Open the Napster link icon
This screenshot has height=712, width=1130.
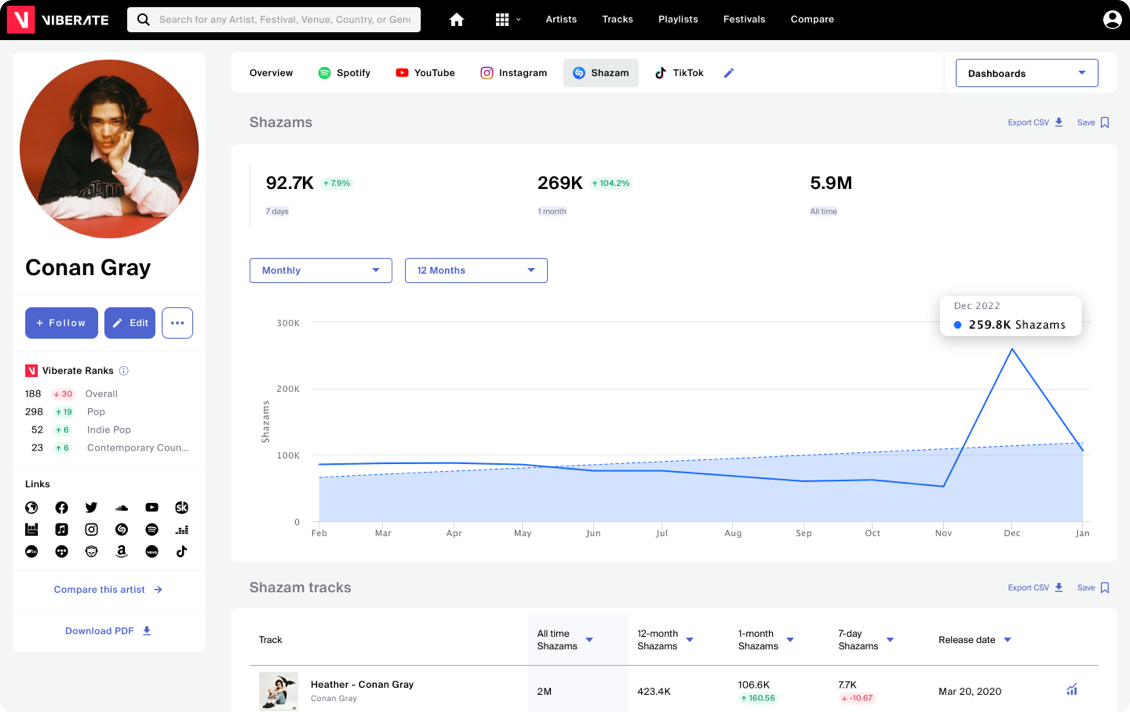92,551
